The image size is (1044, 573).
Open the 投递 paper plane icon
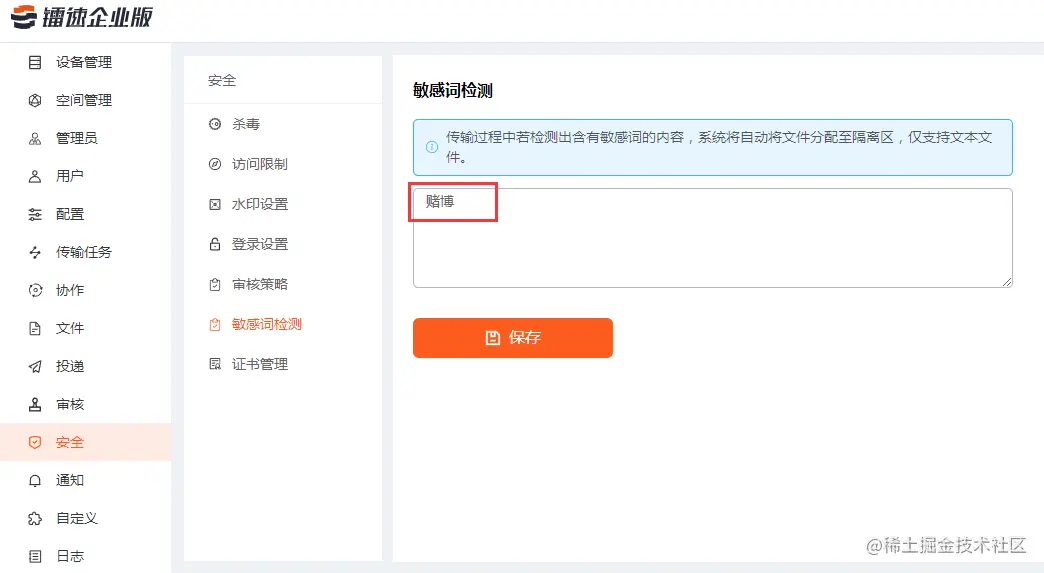[x=35, y=366]
